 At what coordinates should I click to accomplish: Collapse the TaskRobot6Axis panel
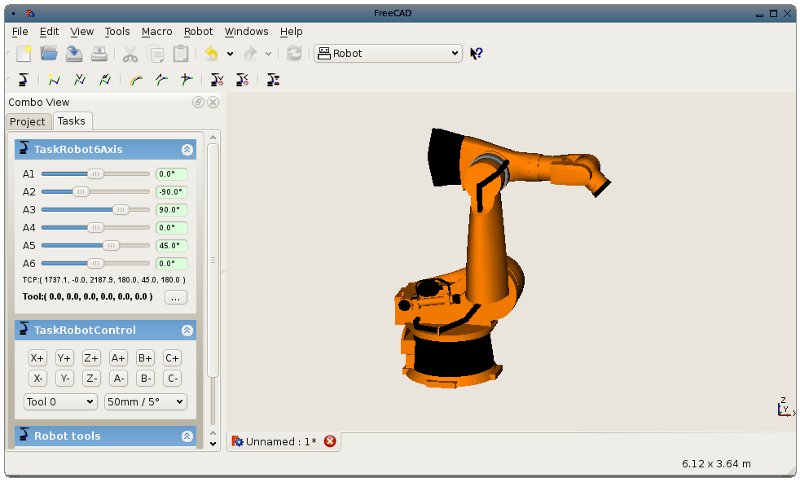187,149
